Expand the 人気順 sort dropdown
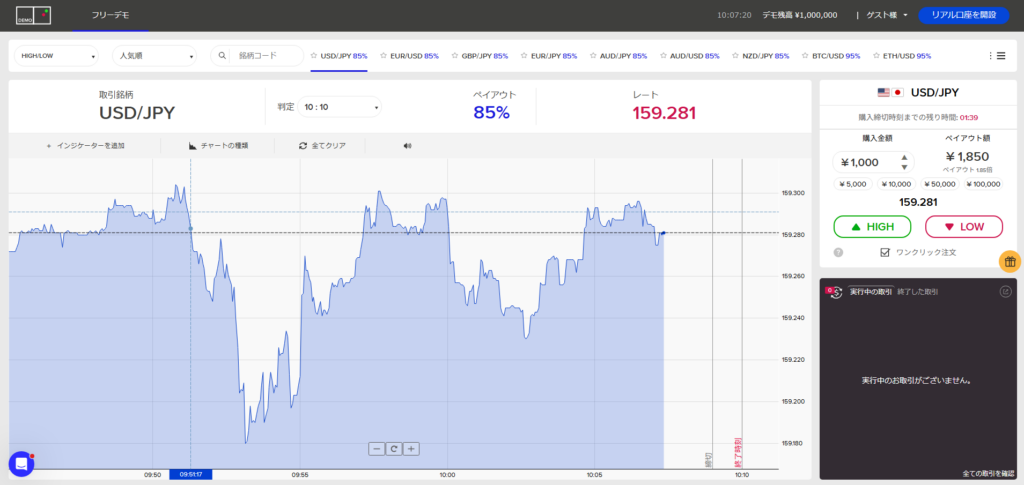1024x485 pixels. point(155,56)
